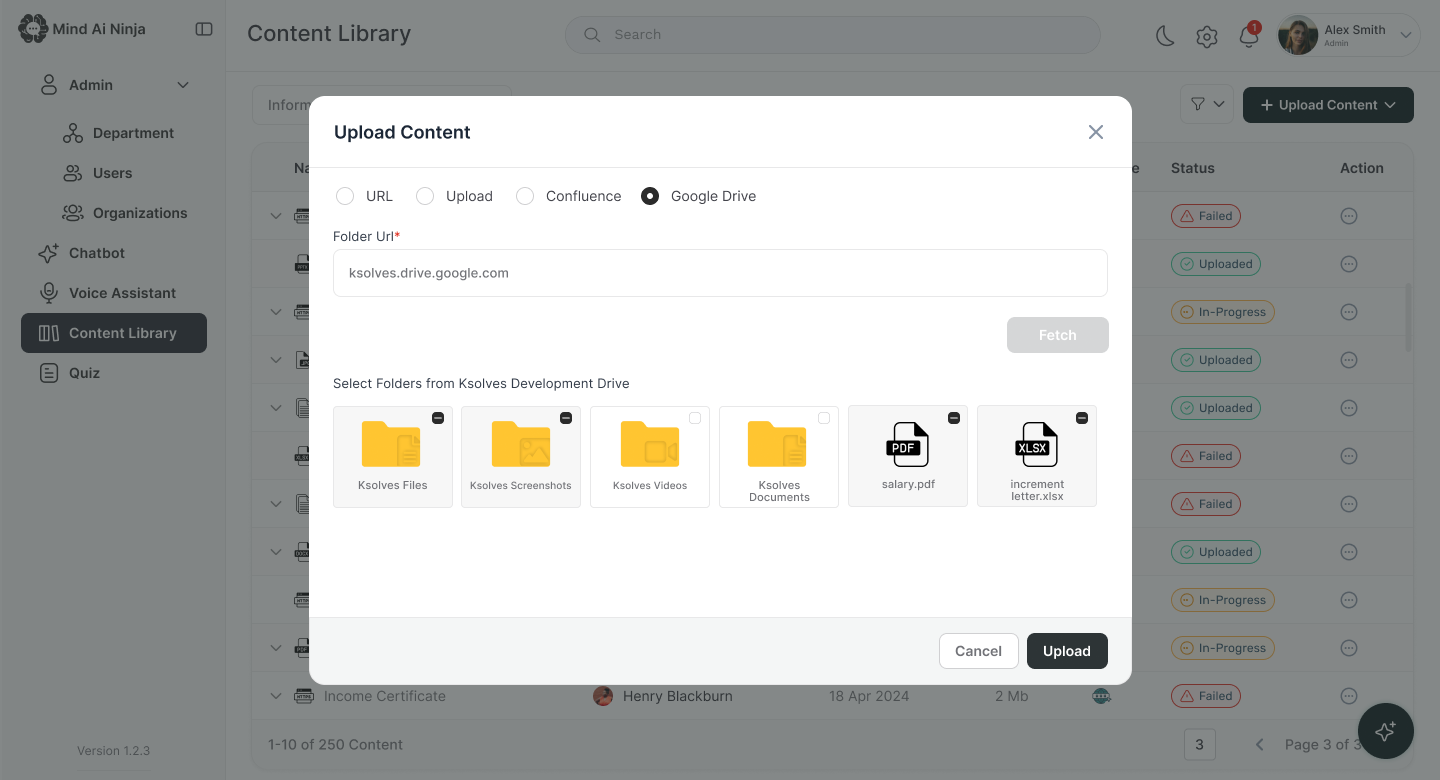The image size is (1440, 780).
Task: Click the Users sidebar icon
Action: 73,173
